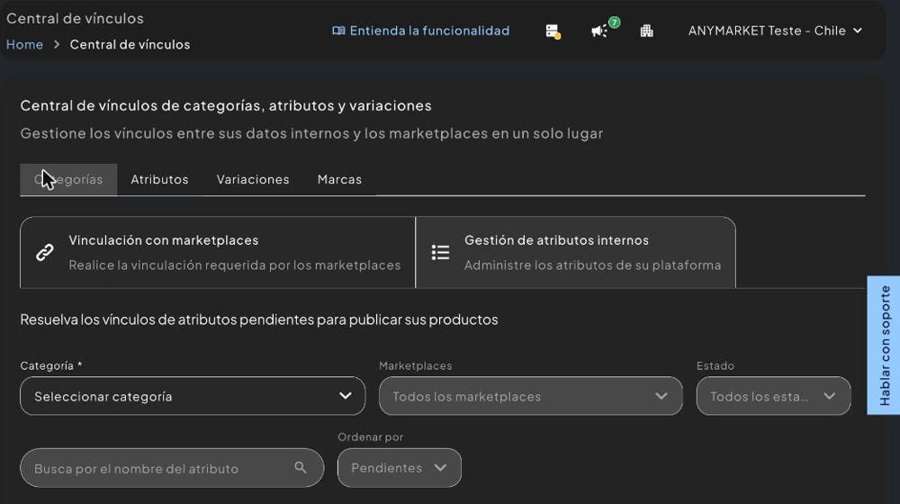This screenshot has width=900, height=504.
Task: Switch to the Categorías tab
Action: [x=68, y=179]
